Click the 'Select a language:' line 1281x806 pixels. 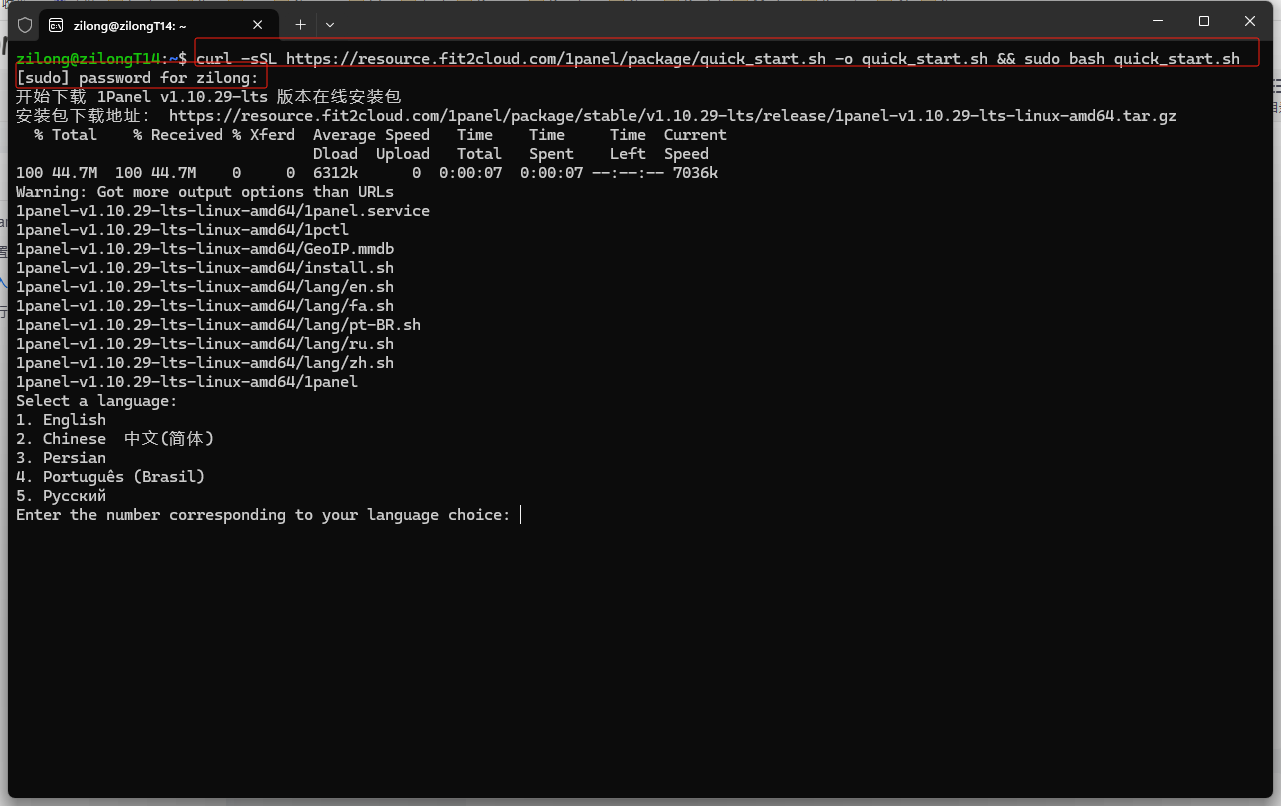[97, 401]
